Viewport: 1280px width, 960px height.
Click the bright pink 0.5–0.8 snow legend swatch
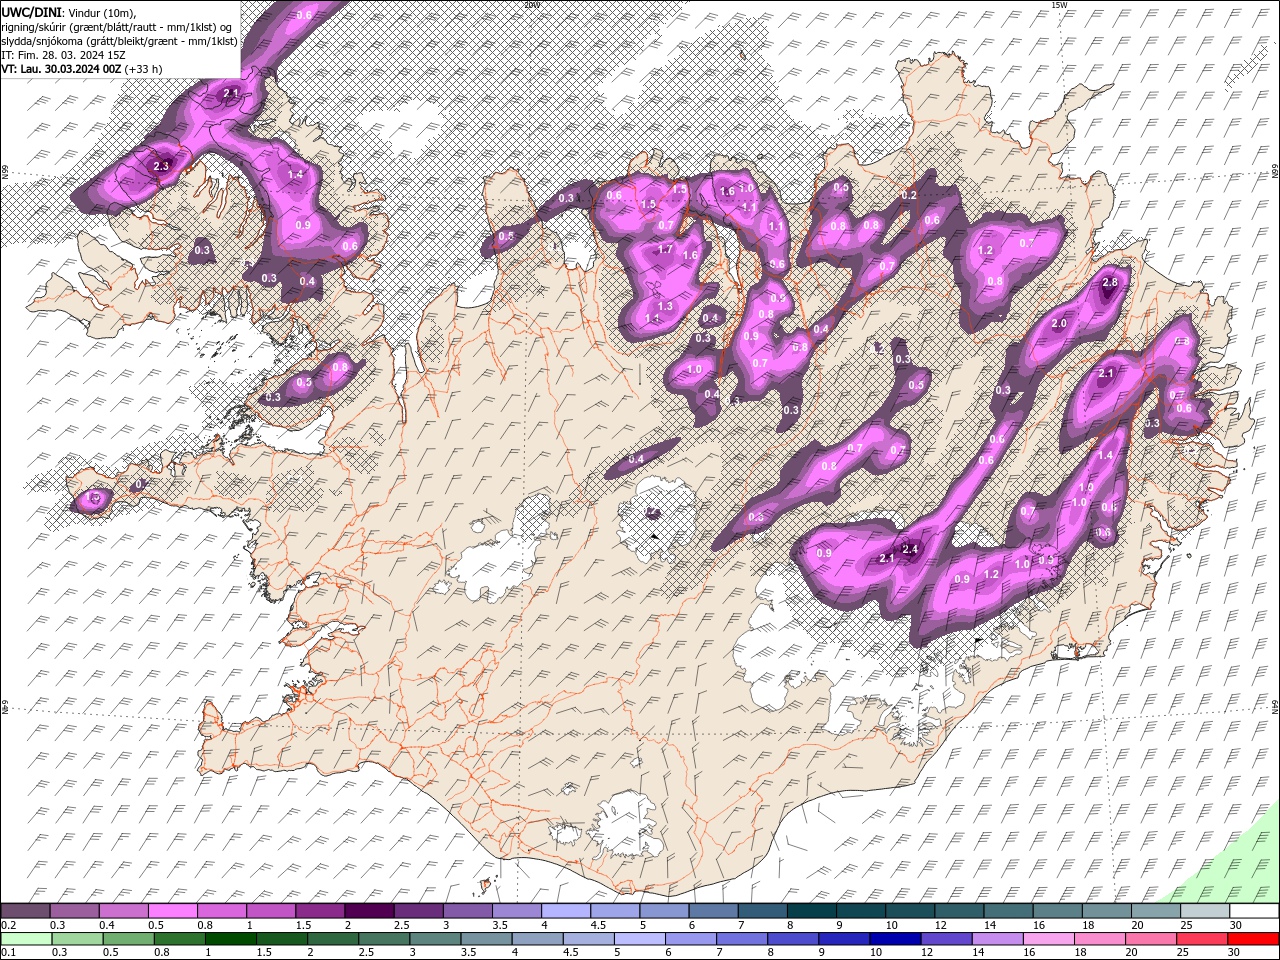click(172, 910)
